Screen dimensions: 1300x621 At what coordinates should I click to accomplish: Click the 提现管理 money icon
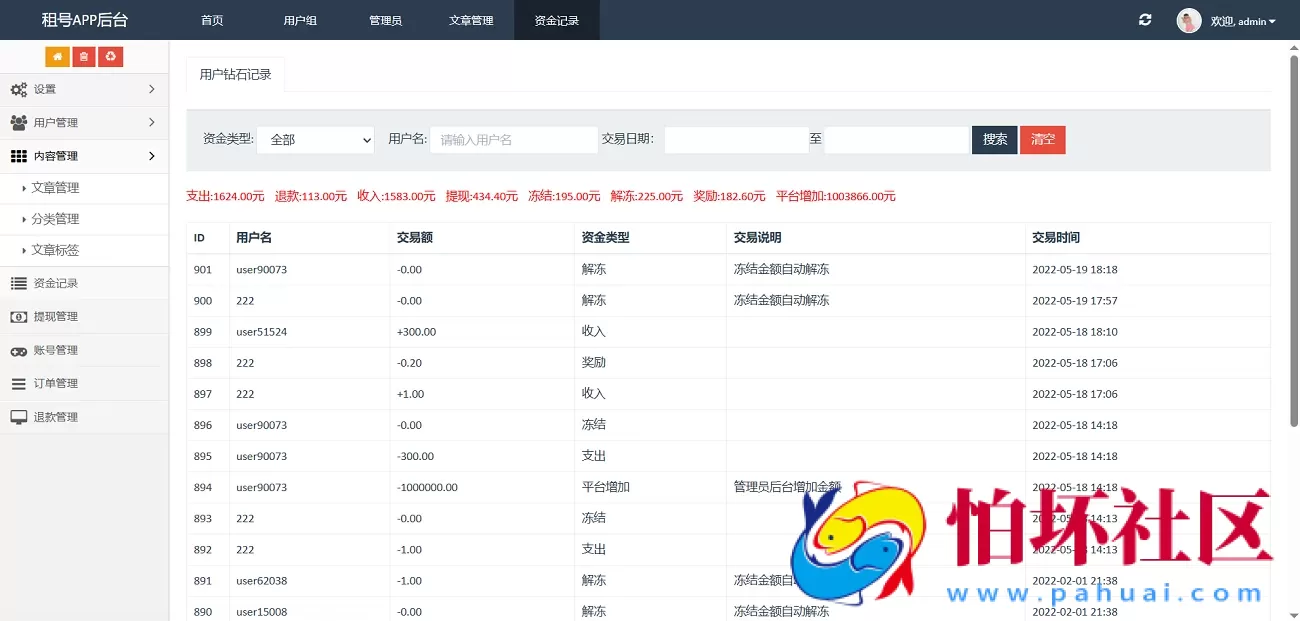click(x=16, y=316)
